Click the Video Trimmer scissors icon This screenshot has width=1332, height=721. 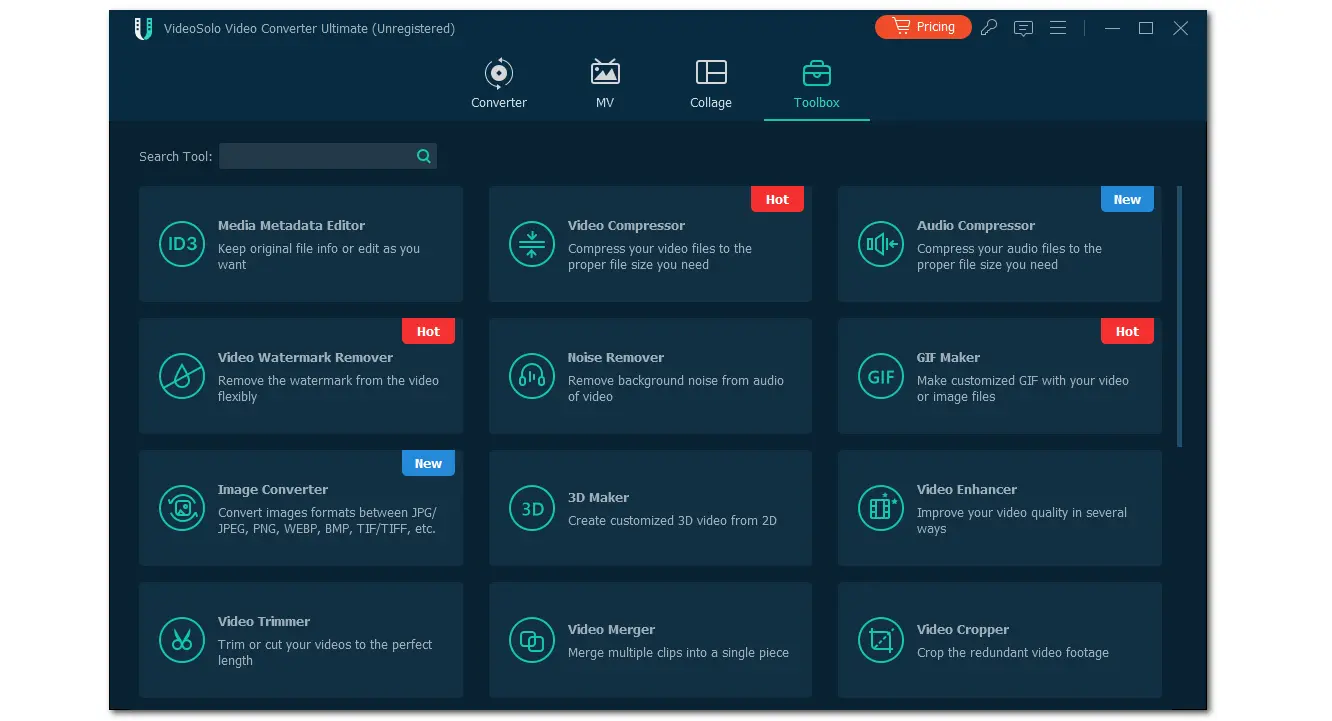[182, 640]
